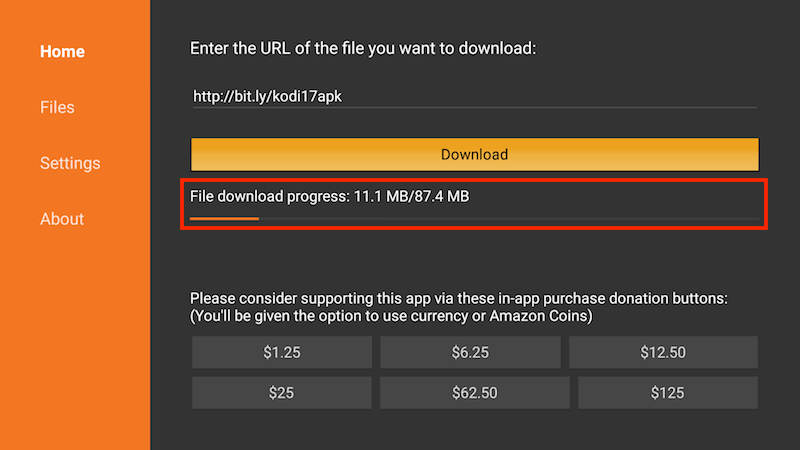Click the file download progress bar
This screenshot has width=800, height=450.
pyautogui.click(x=474, y=218)
